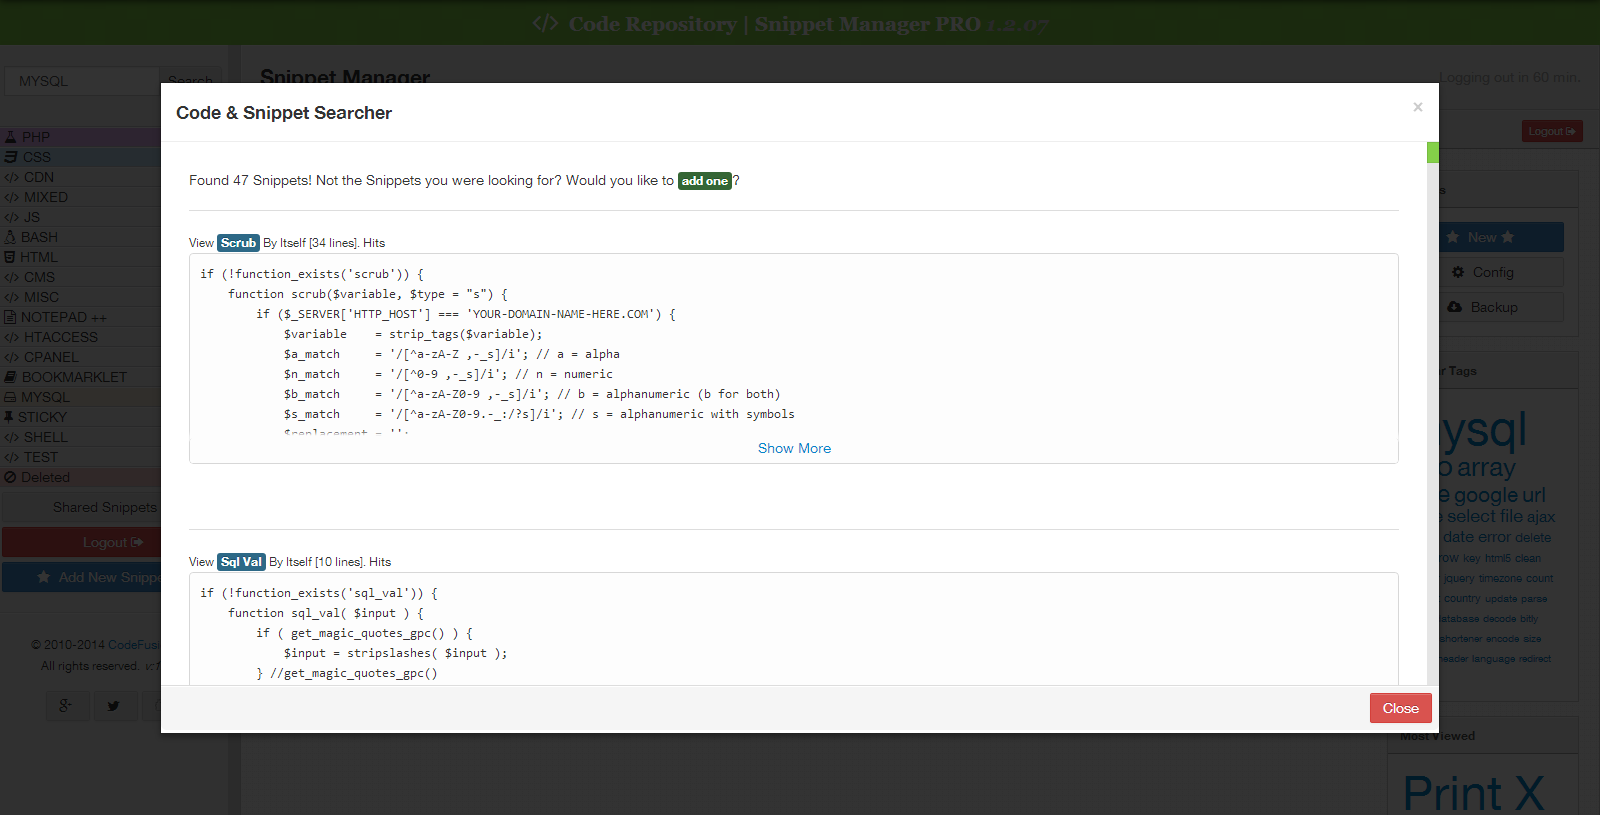Screen dimensions: 1600x815
Task: Dismiss the searcher dialog with the X
Action: [1417, 107]
